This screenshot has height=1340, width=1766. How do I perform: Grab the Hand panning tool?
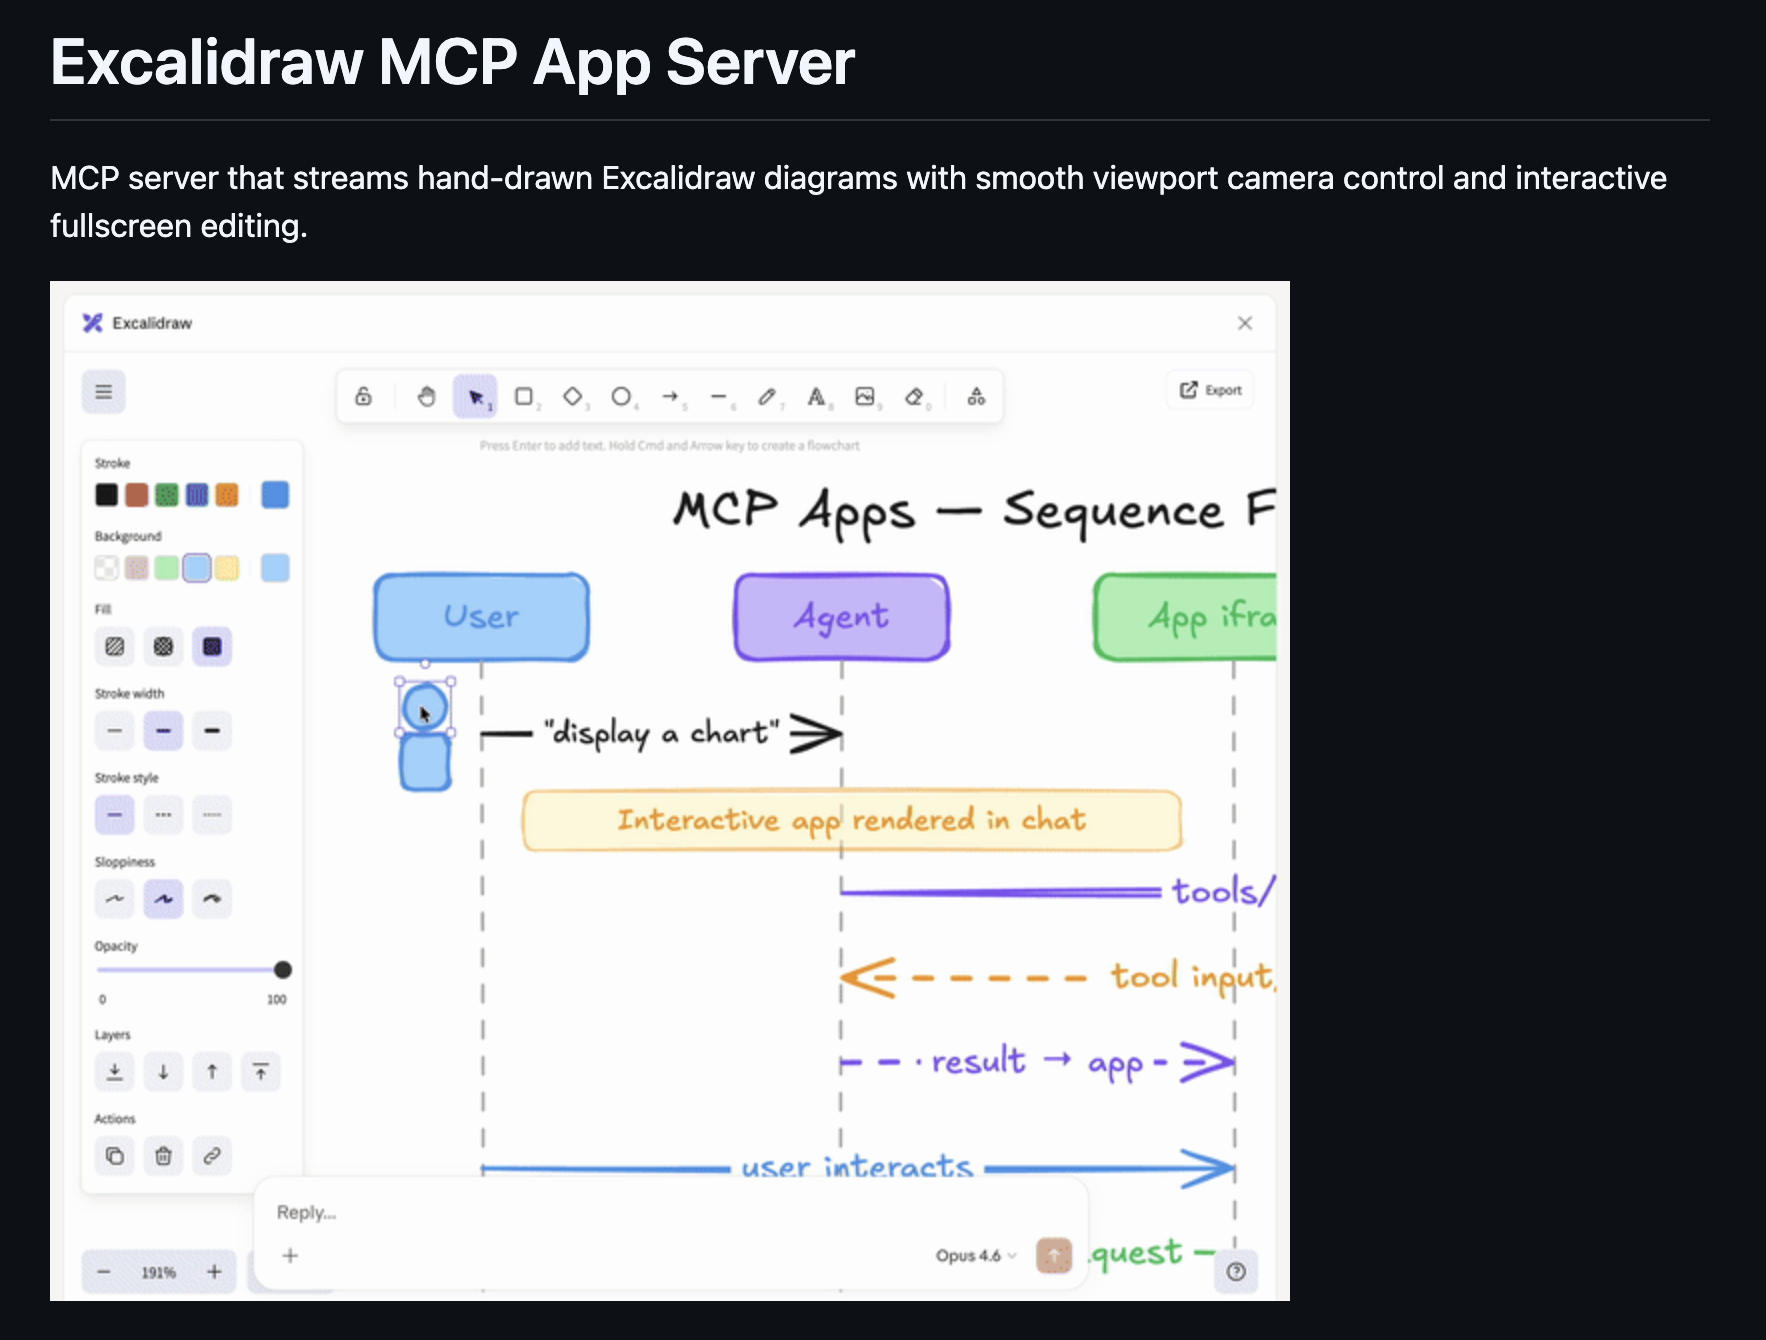coord(427,396)
